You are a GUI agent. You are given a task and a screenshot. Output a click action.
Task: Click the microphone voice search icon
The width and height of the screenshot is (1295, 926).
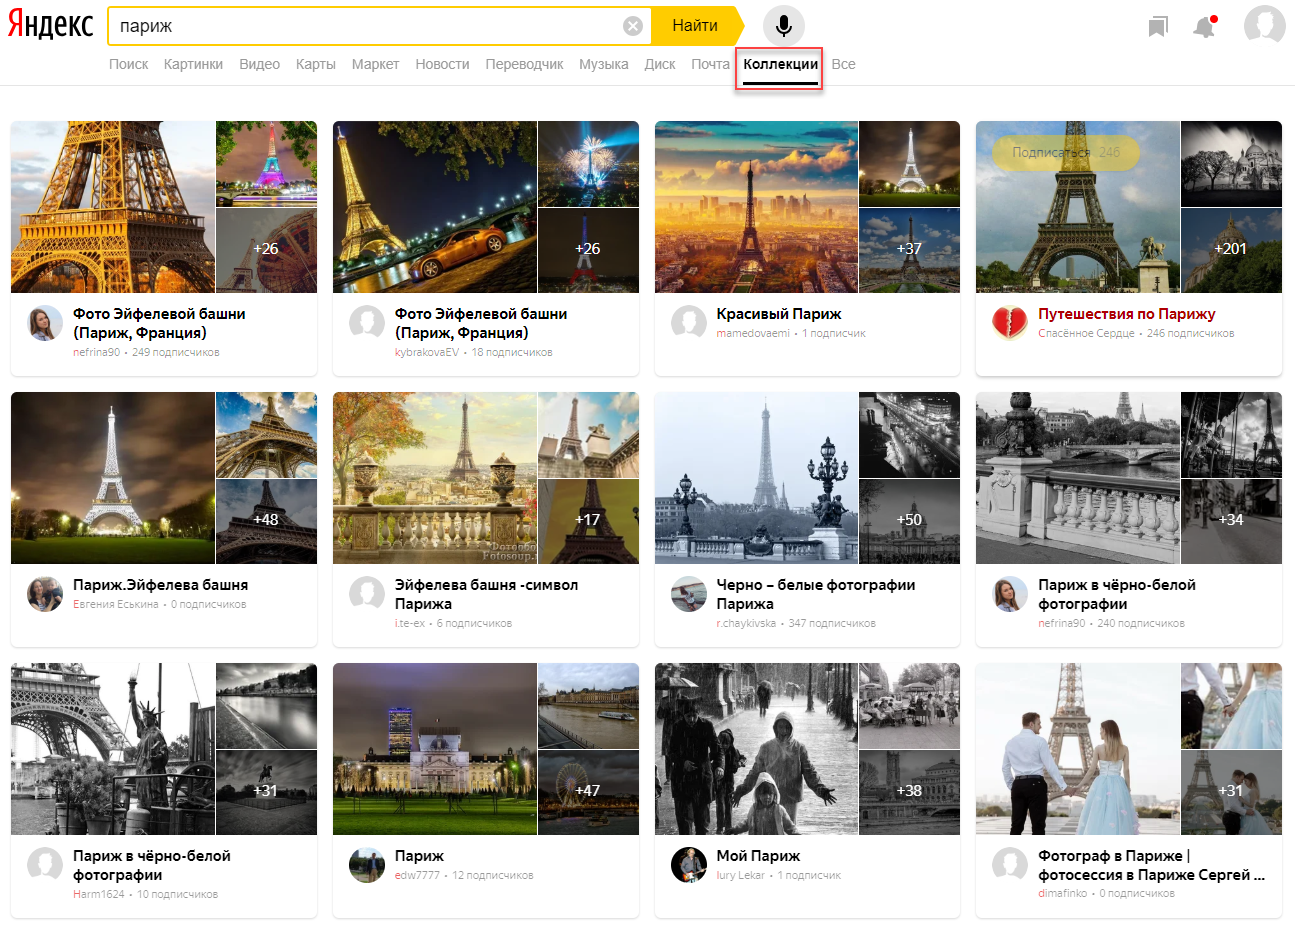[x=783, y=26]
